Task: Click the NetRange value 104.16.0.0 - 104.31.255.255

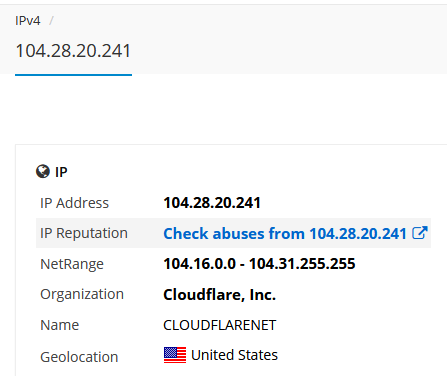Action: pos(259,264)
